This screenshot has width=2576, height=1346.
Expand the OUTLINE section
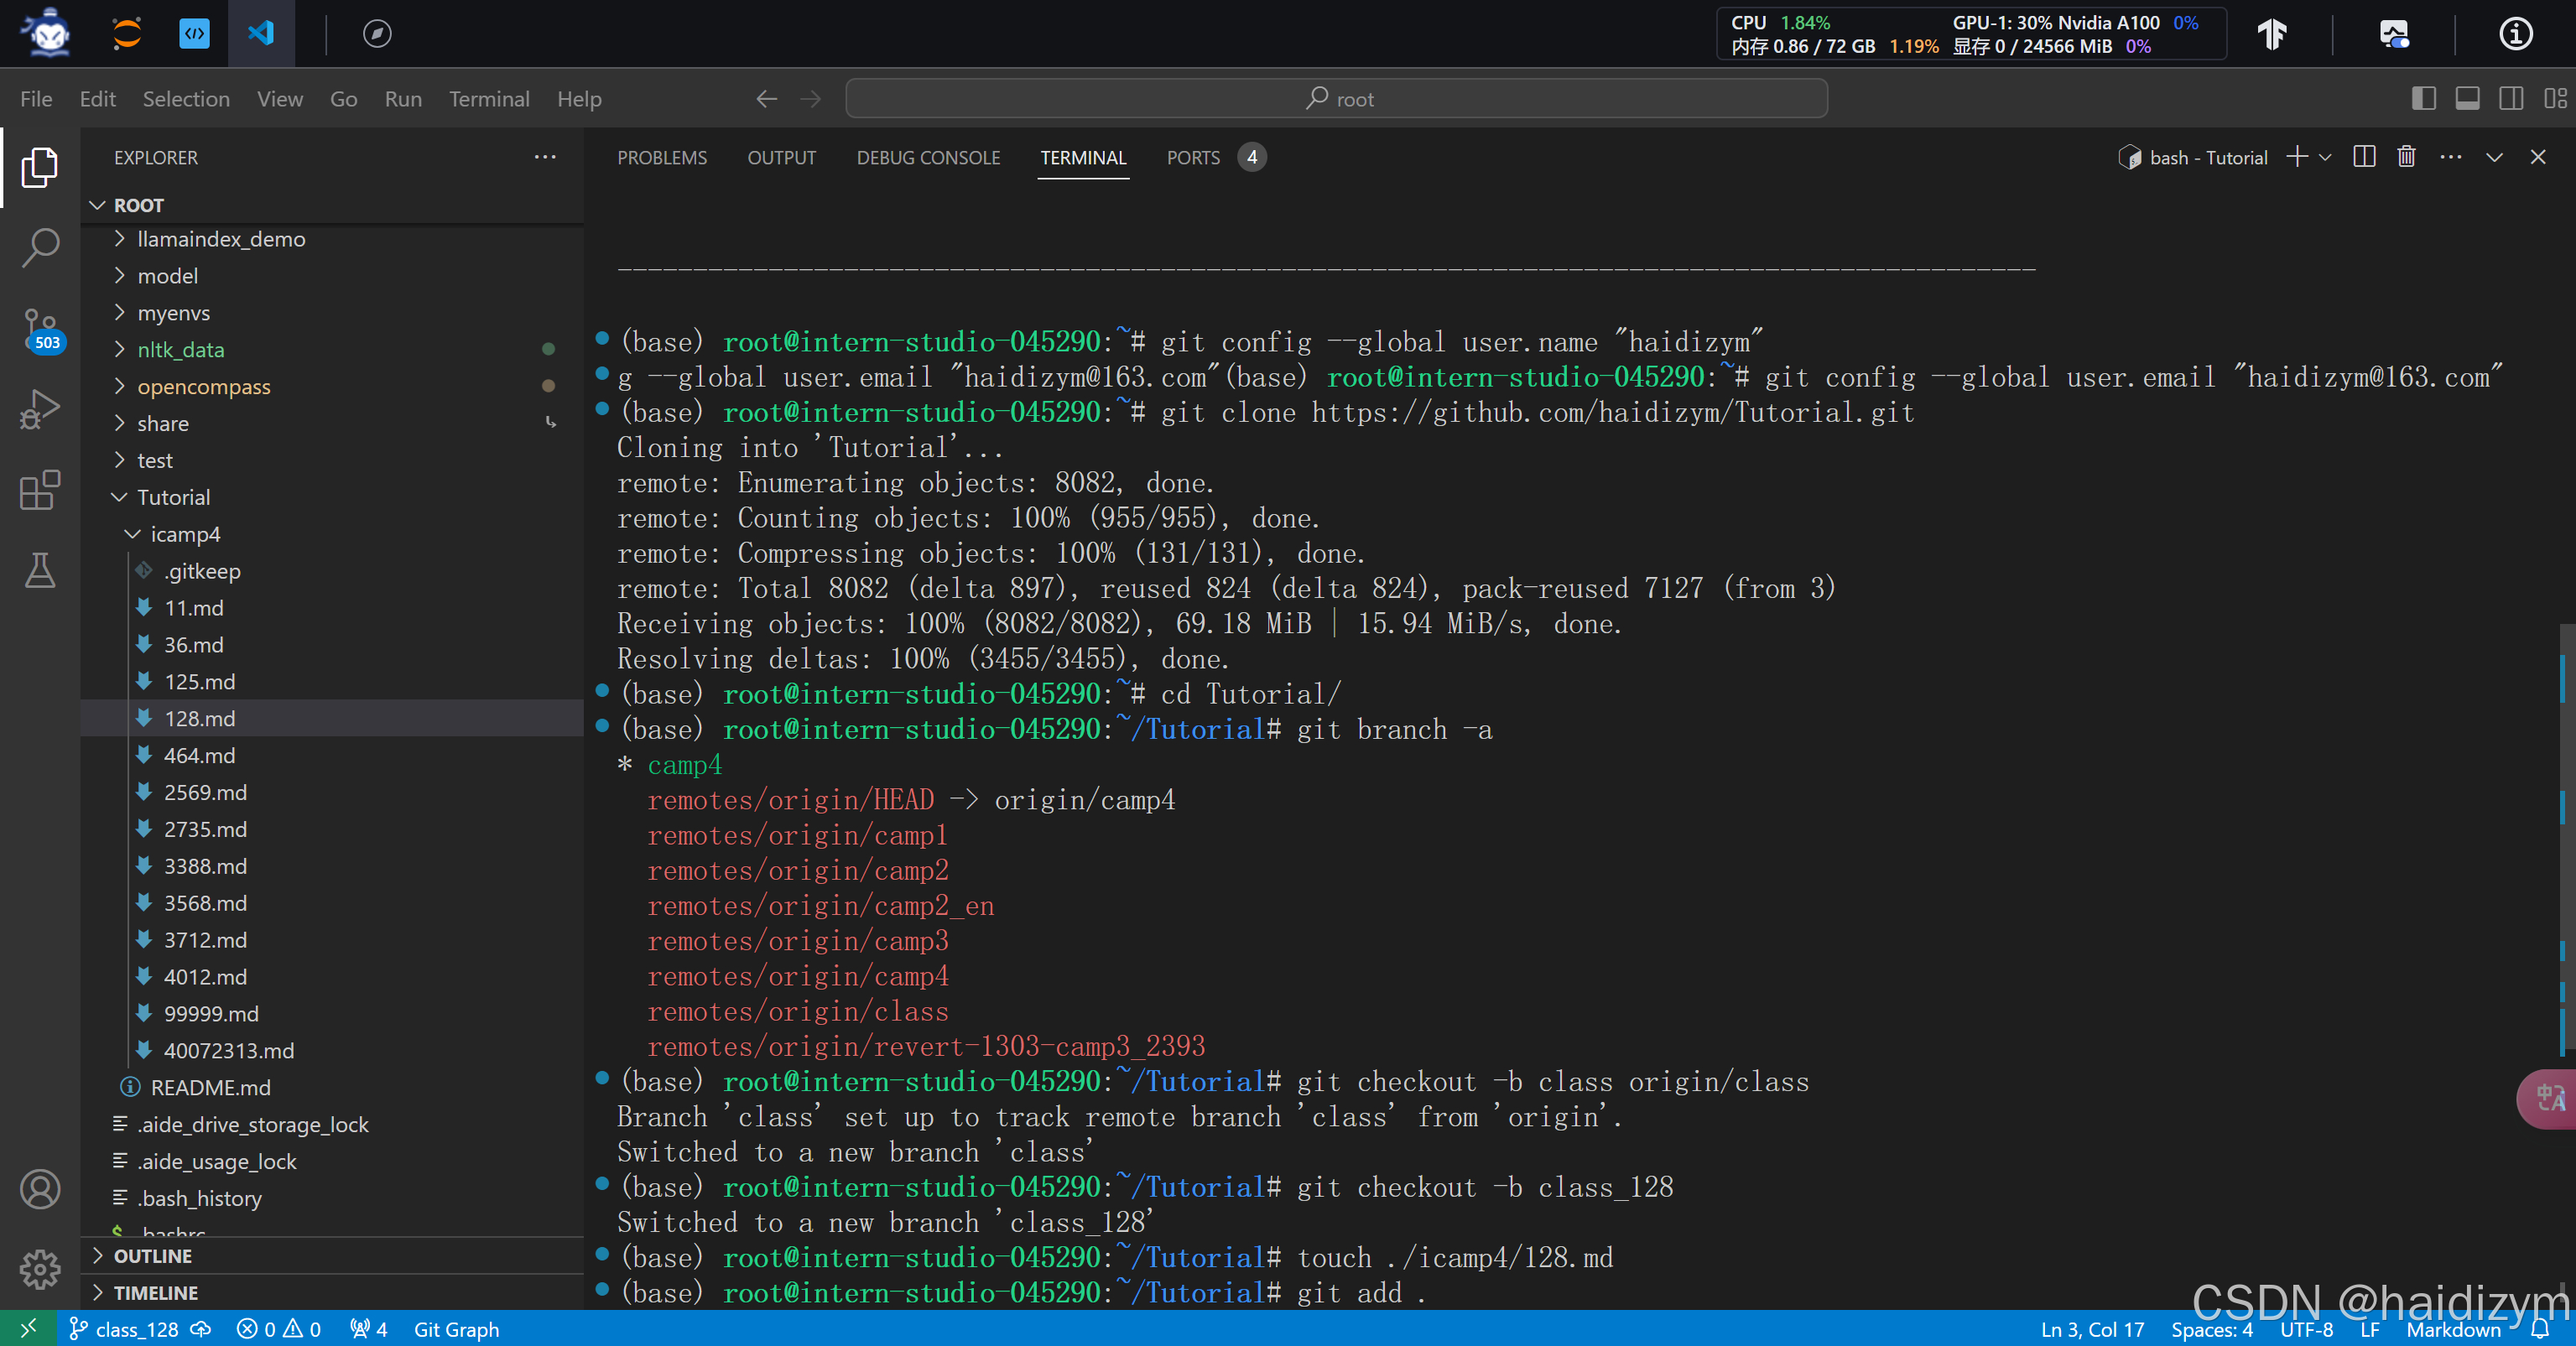[152, 1256]
